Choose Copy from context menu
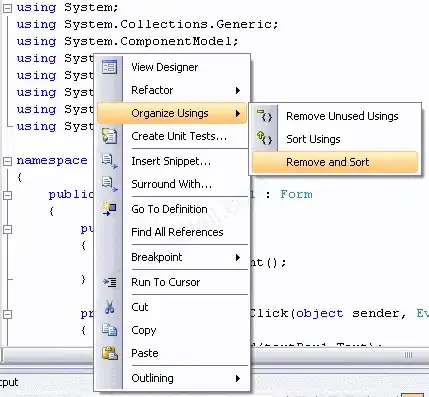Image resolution: width=429 pixels, height=397 pixels. coord(172,330)
